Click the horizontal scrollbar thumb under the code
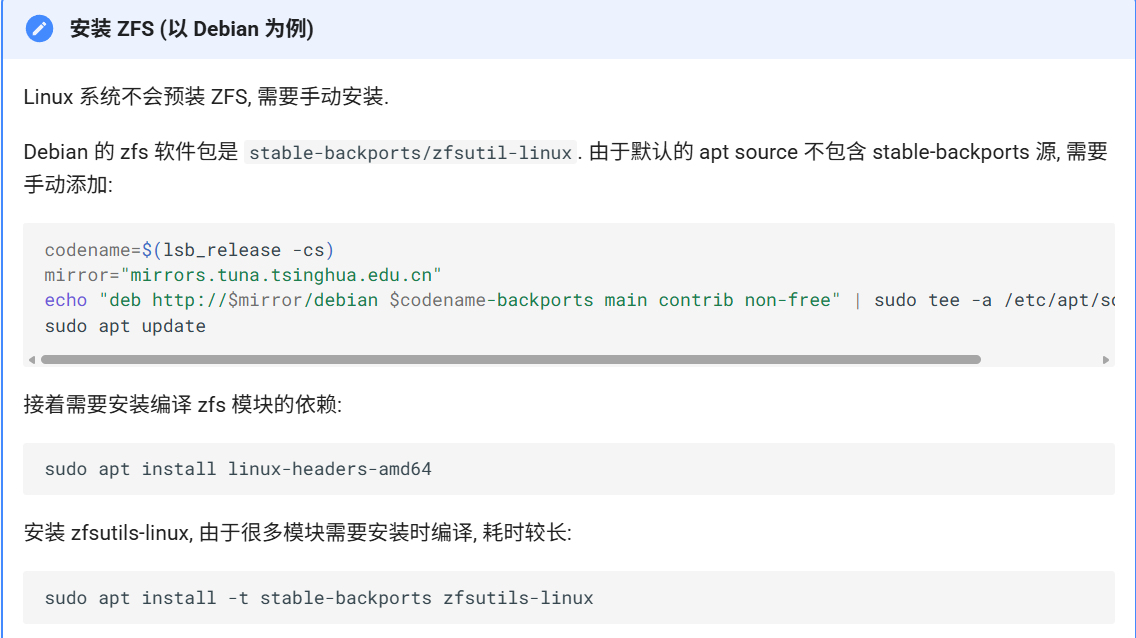Screen dimensions: 1136x638 pyautogui.click(x=510, y=360)
